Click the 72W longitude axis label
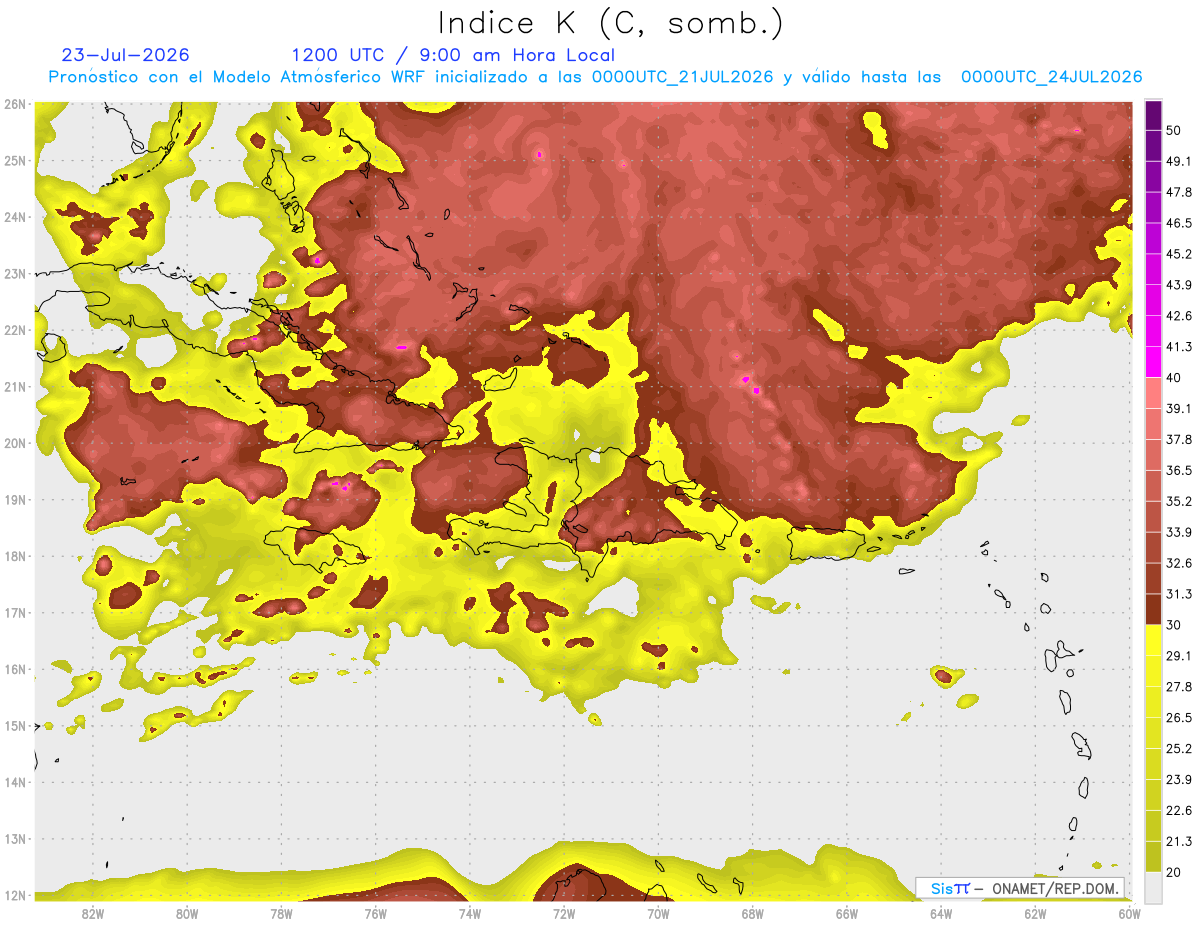1200x927 pixels. (564, 913)
